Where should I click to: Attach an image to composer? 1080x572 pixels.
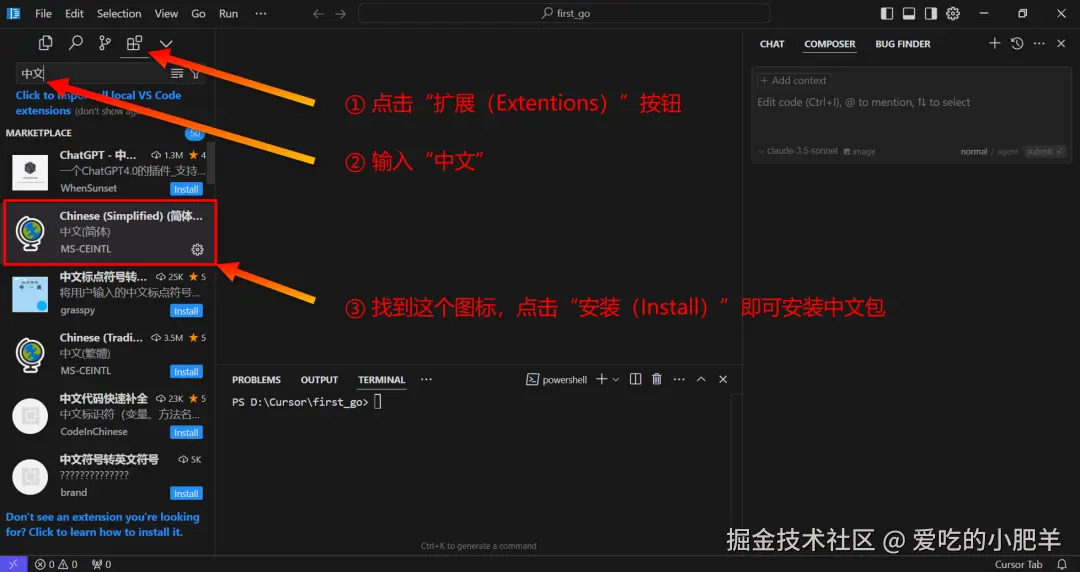coord(860,151)
